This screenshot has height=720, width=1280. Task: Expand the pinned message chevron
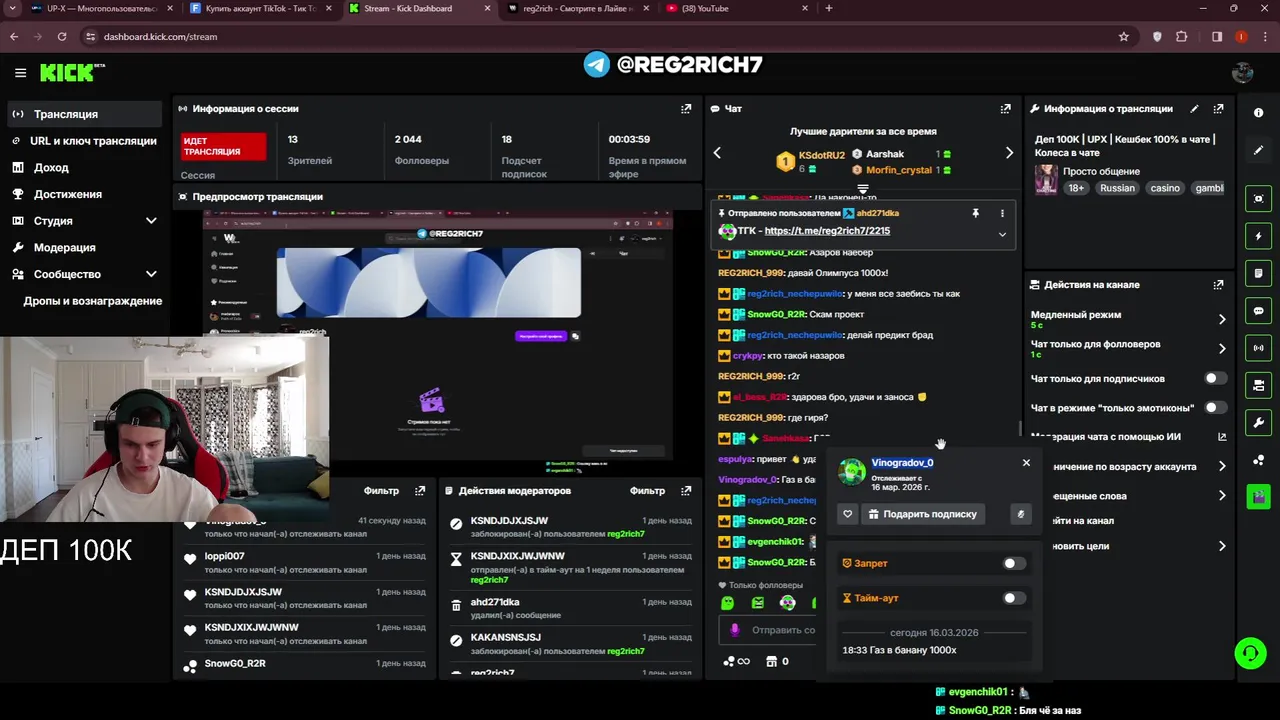coord(1002,235)
